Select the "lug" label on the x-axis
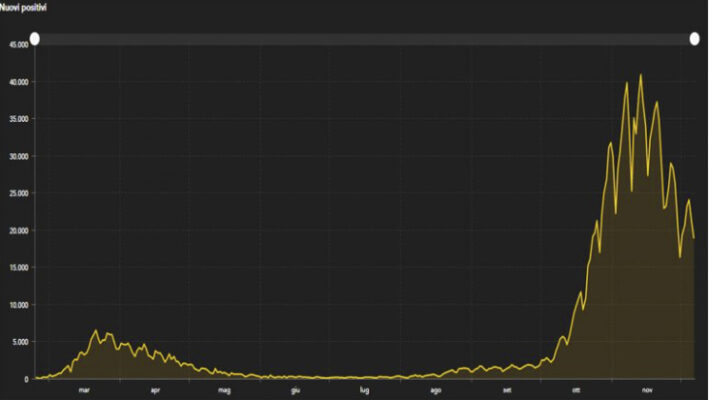The height and width of the screenshot is (400, 709). pos(365,390)
